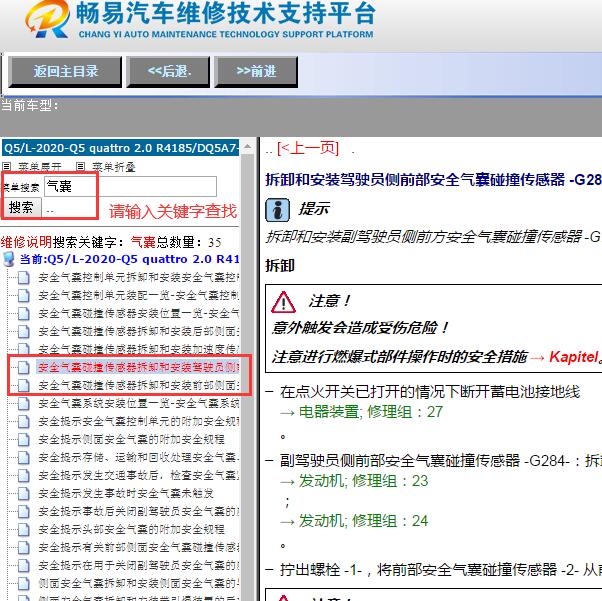Open 安全提示有关前部侧面安全气囊碰撞传感 entry
Screen dimensions: 602x601
138,547
